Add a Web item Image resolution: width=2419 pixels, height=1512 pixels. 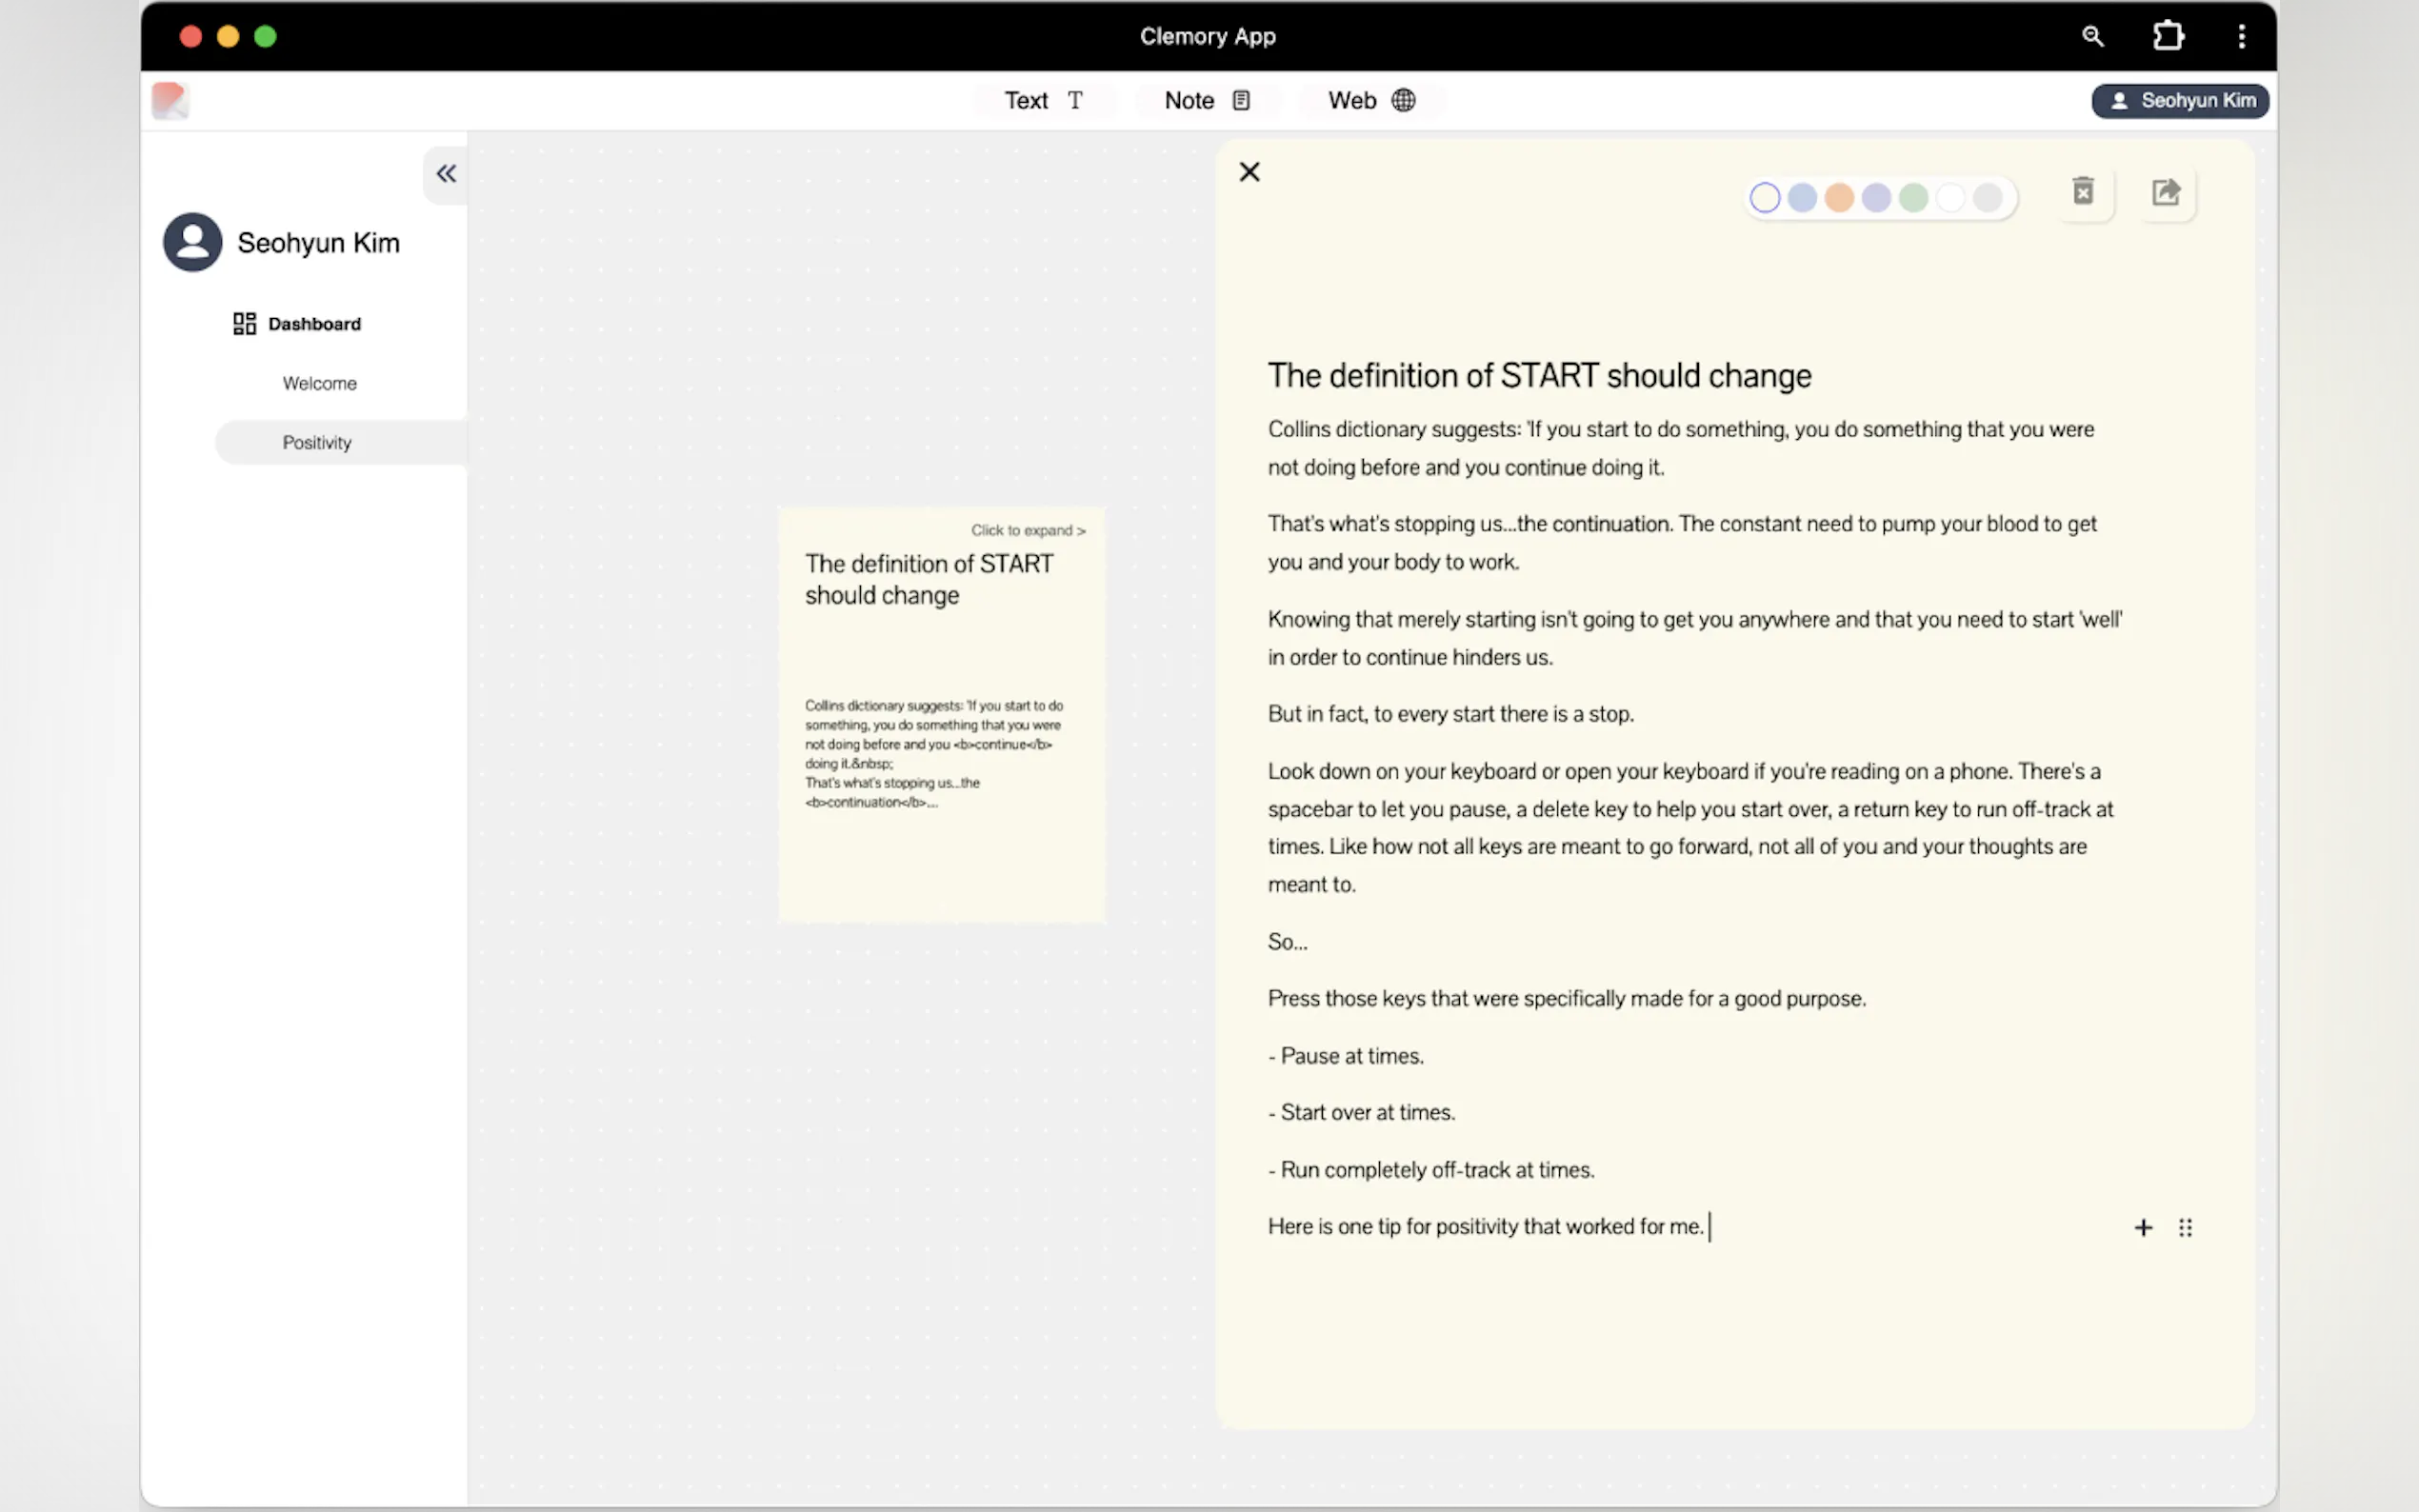pos(1371,100)
